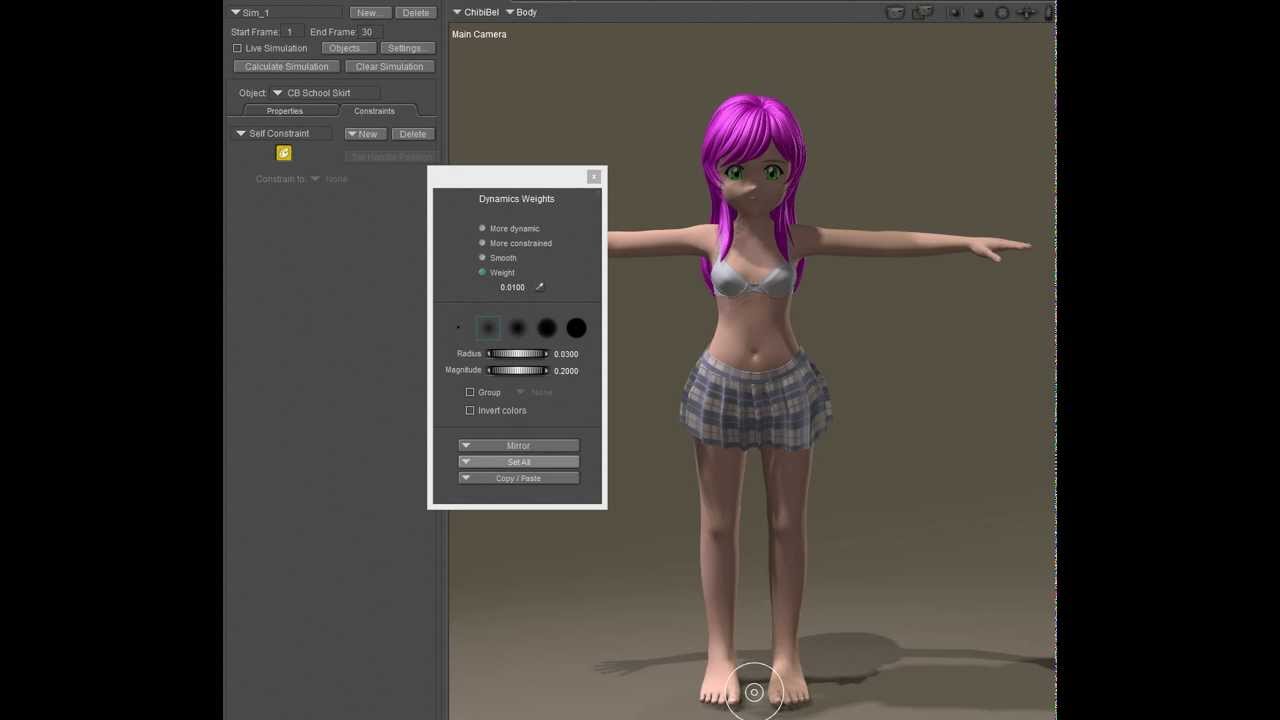Click the circular ring icon in the viewport header

(x=1002, y=13)
